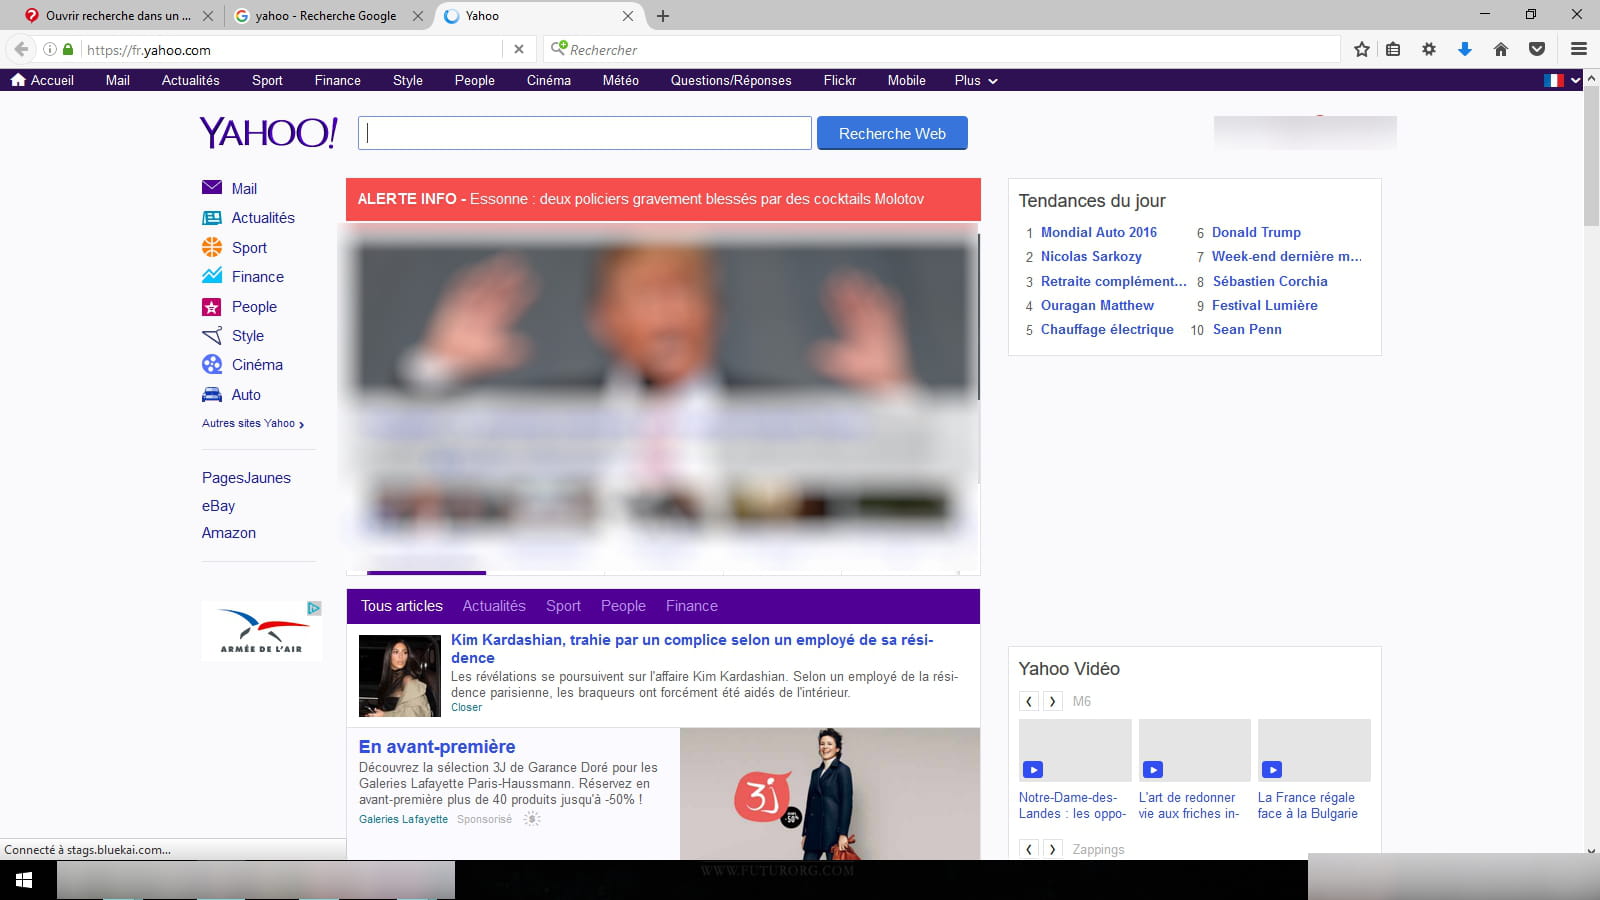Open the Ouragan Matthew trend link
Viewport: 1600px width, 900px height.
pyautogui.click(x=1097, y=305)
